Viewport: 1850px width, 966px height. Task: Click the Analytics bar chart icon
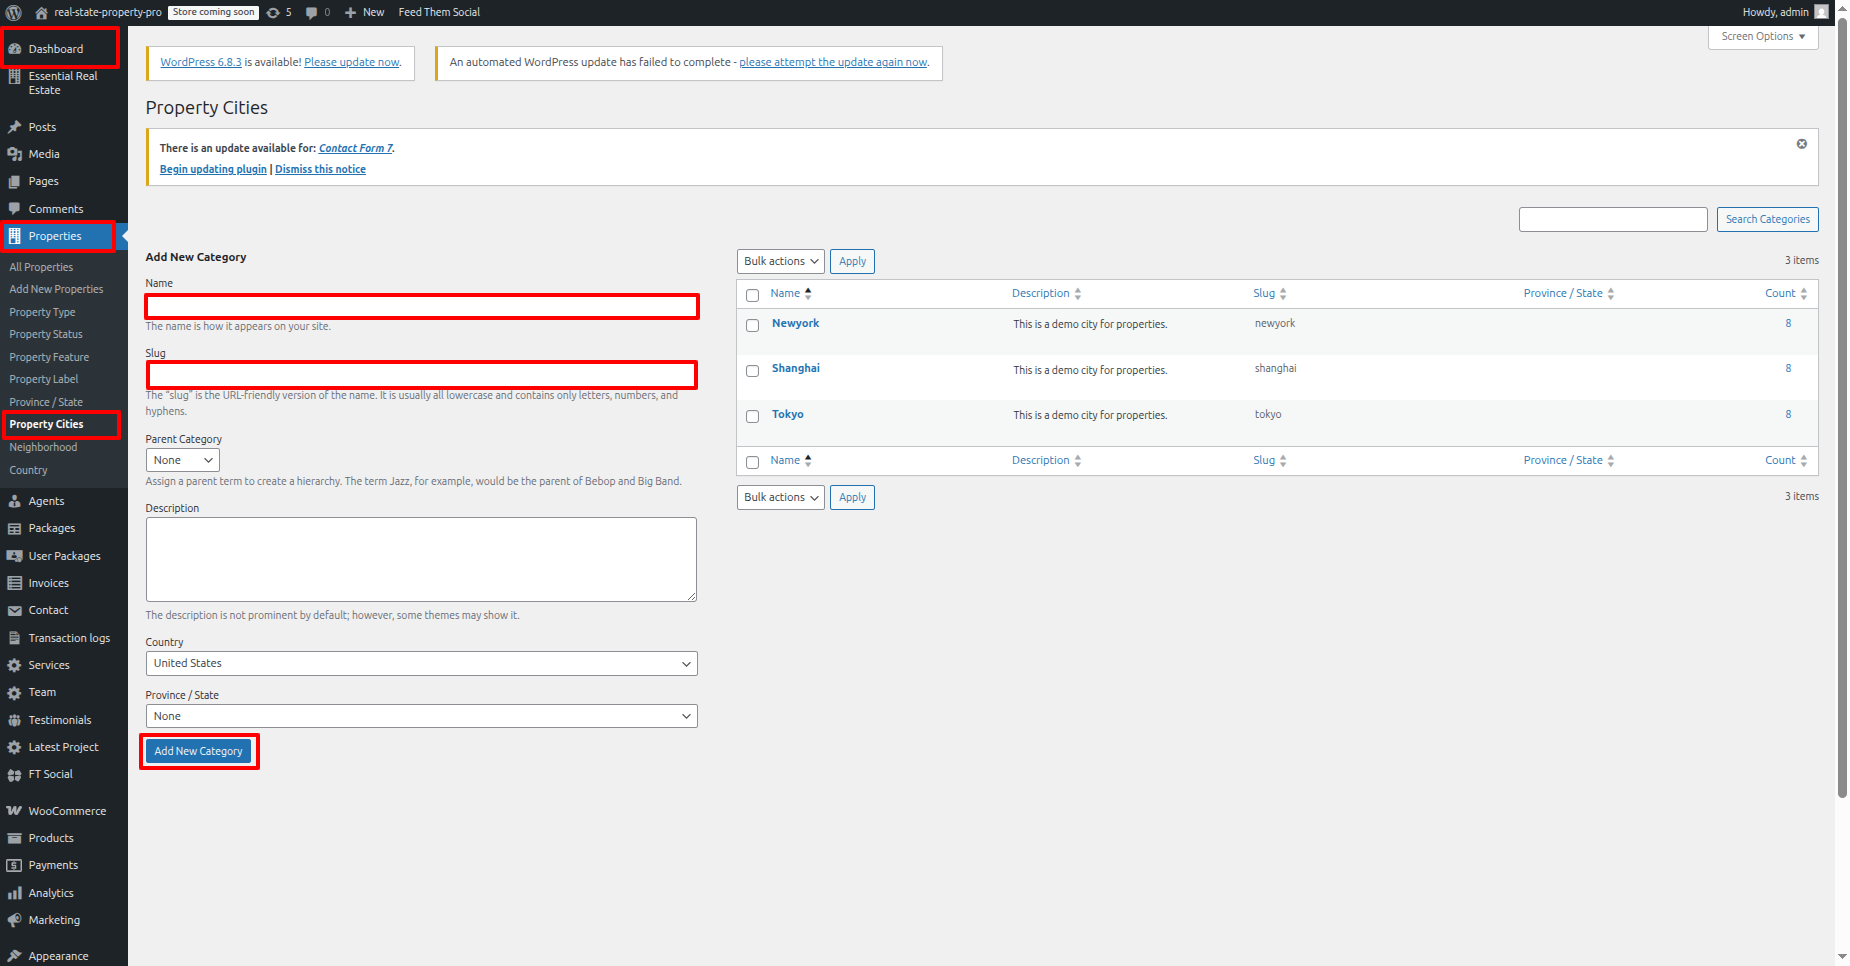click(15, 893)
